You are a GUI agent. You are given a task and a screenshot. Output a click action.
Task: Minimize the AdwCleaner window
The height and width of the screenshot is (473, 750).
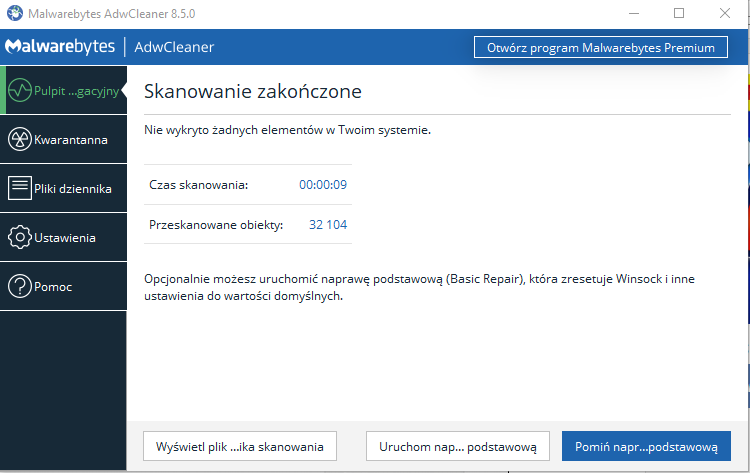634,13
